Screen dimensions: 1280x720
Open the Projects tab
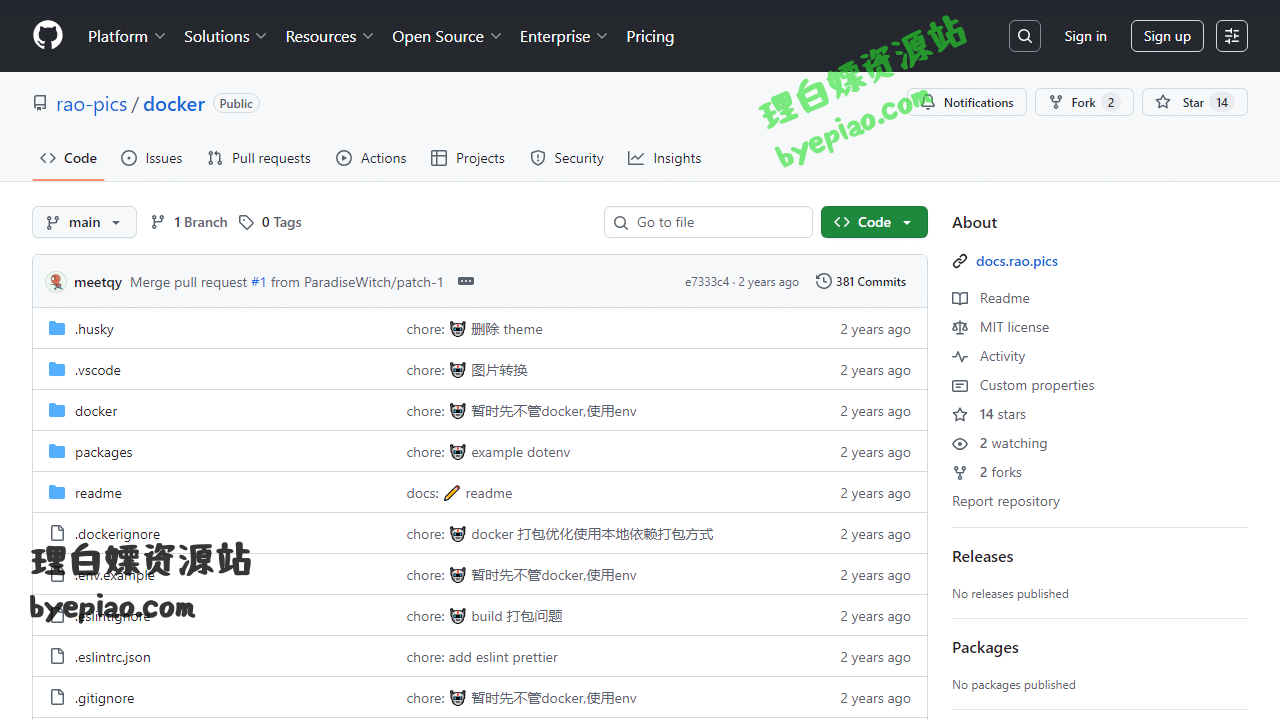click(468, 158)
